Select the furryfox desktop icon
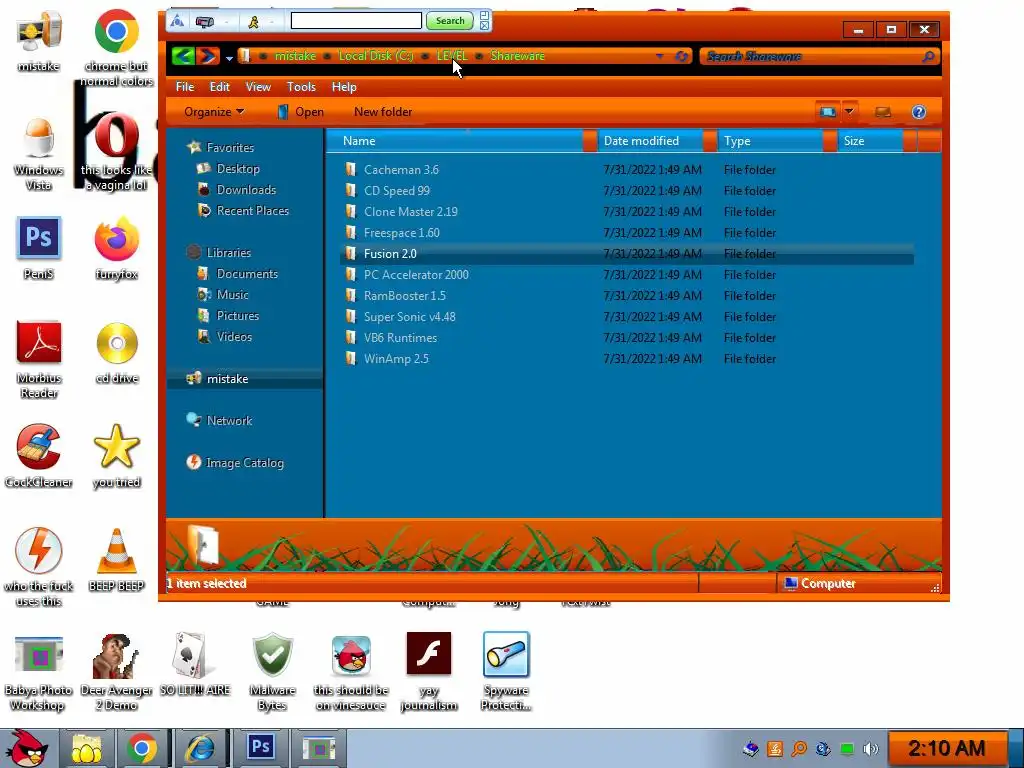This screenshot has height=768, width=1024. 116,248
